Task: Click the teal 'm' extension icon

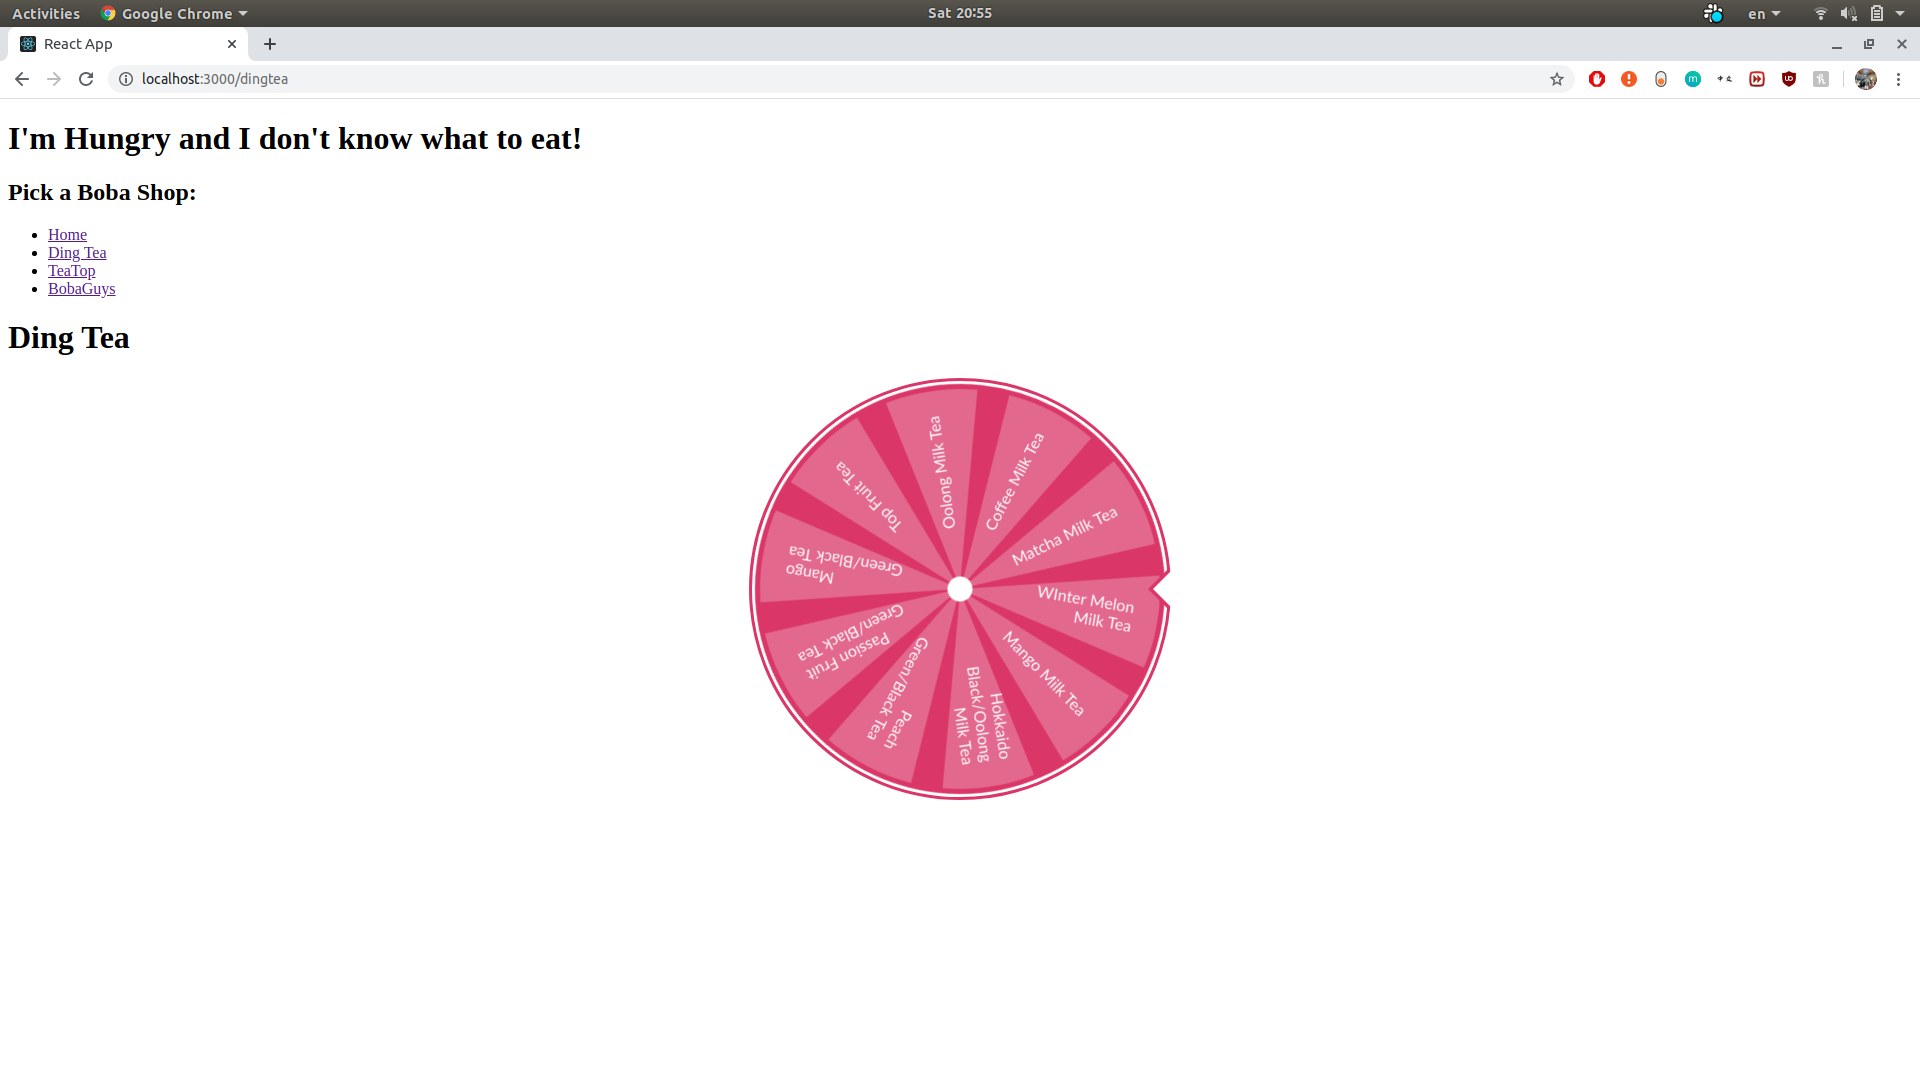Action: pyautogui.click(x=1693, y=79)
